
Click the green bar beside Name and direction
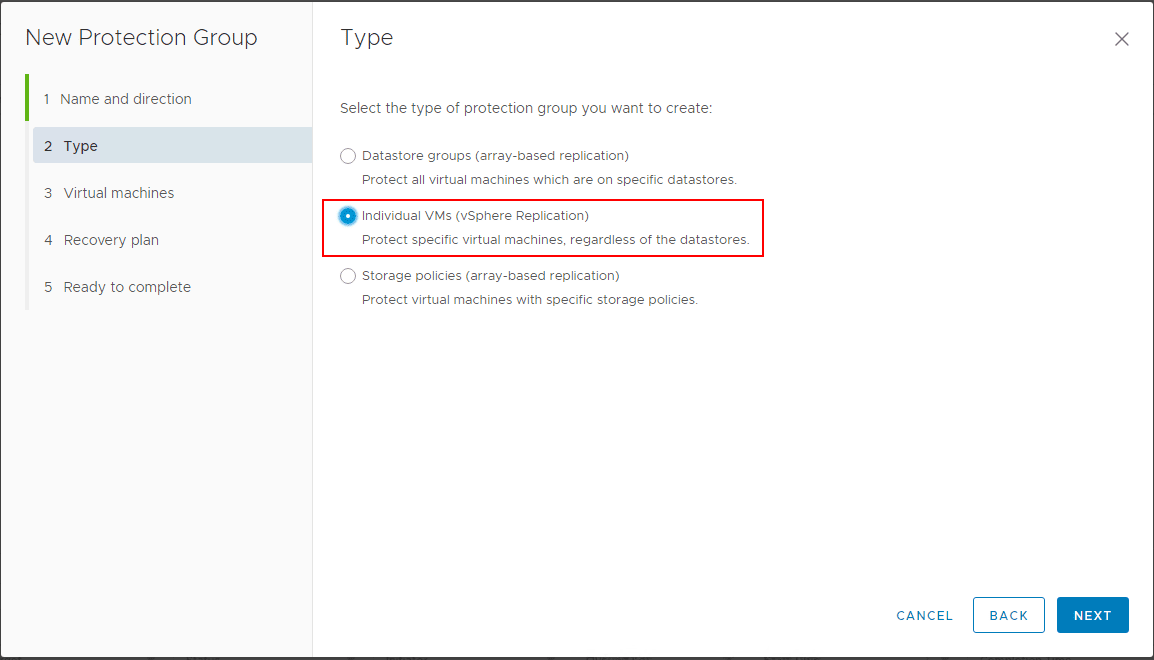coord(26,99)
